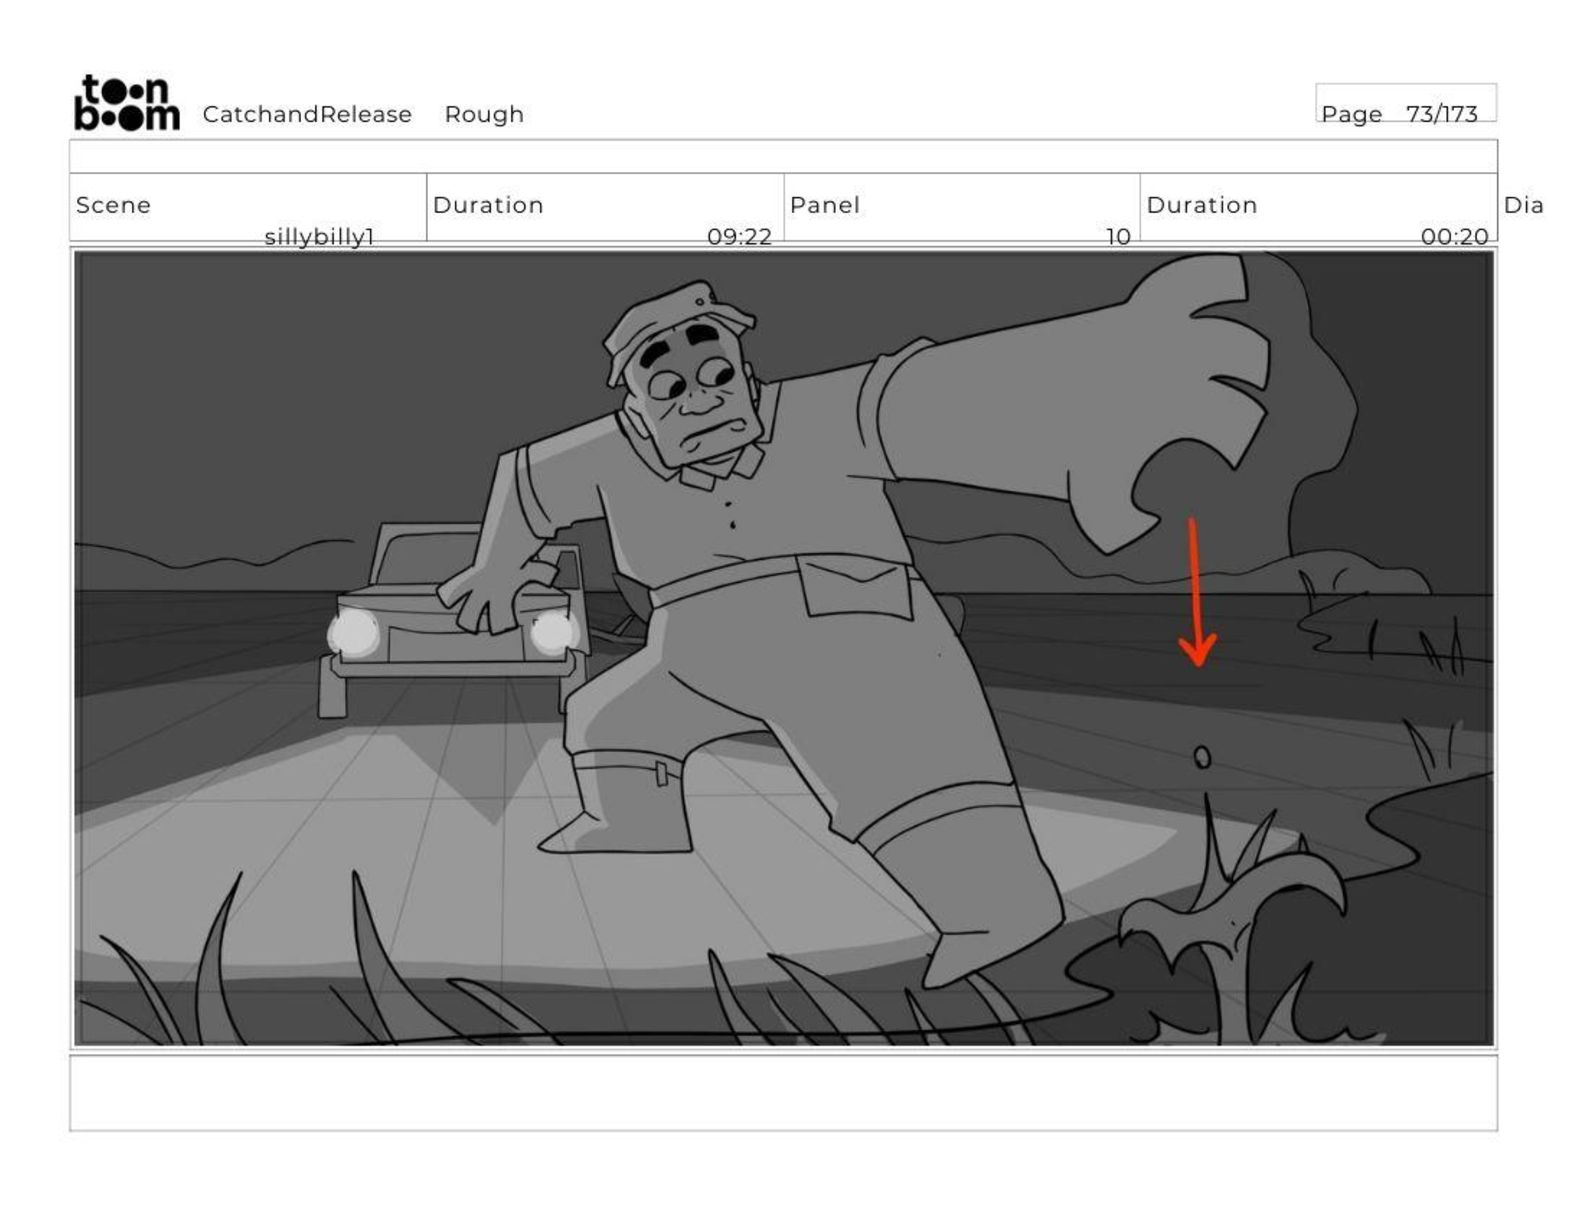
Task: Click the scene duration value '09:22'
Action: (x=739, y=236)
